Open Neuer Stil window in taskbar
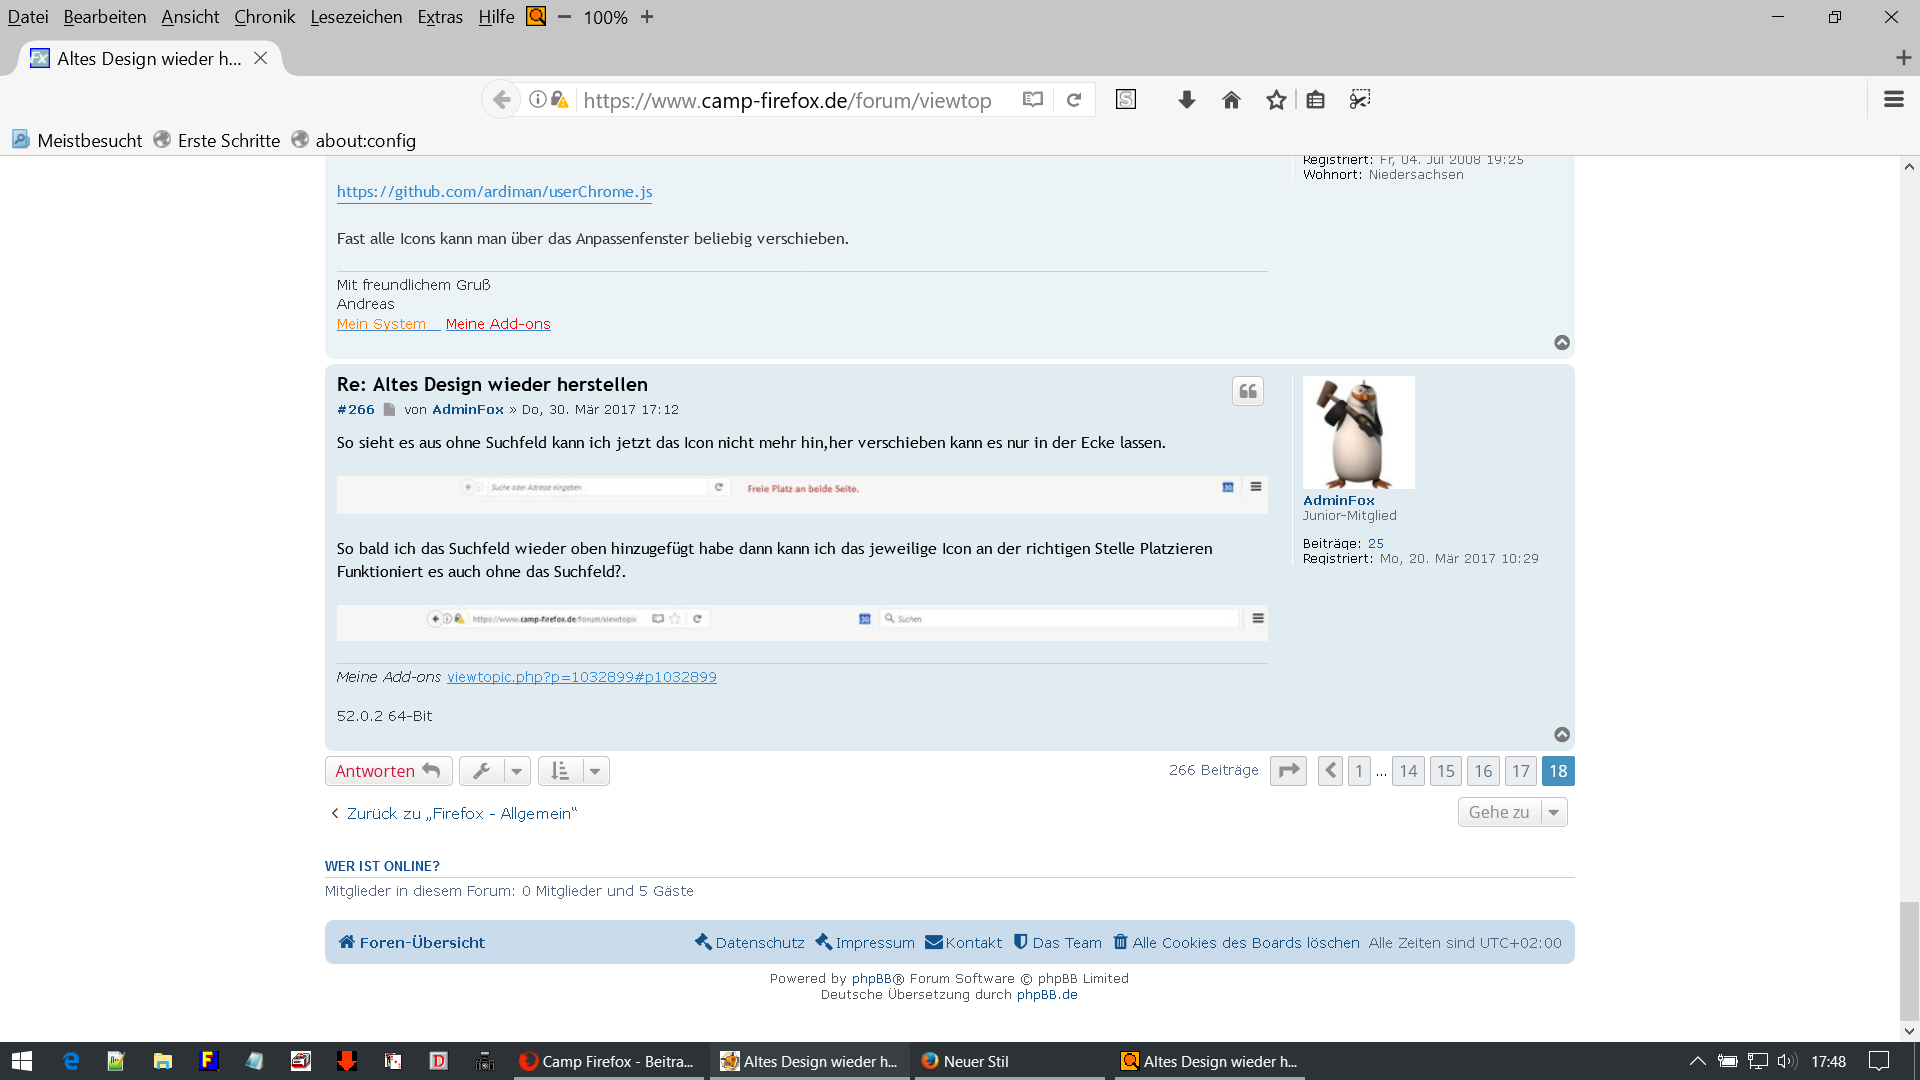The height and width of the screenshot is (1080, 1920). click(975, 1061)
